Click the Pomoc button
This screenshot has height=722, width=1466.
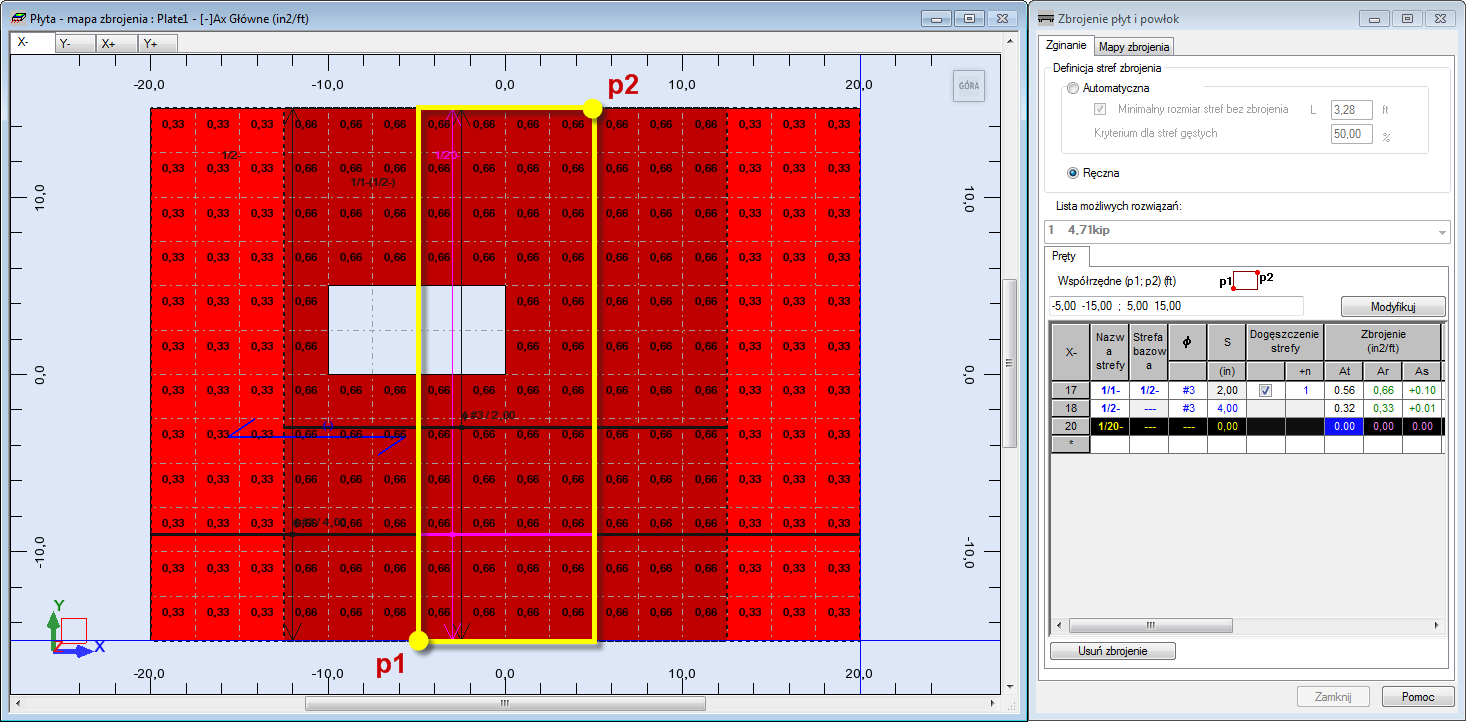pyautogui.click(x=1418, y=697)
